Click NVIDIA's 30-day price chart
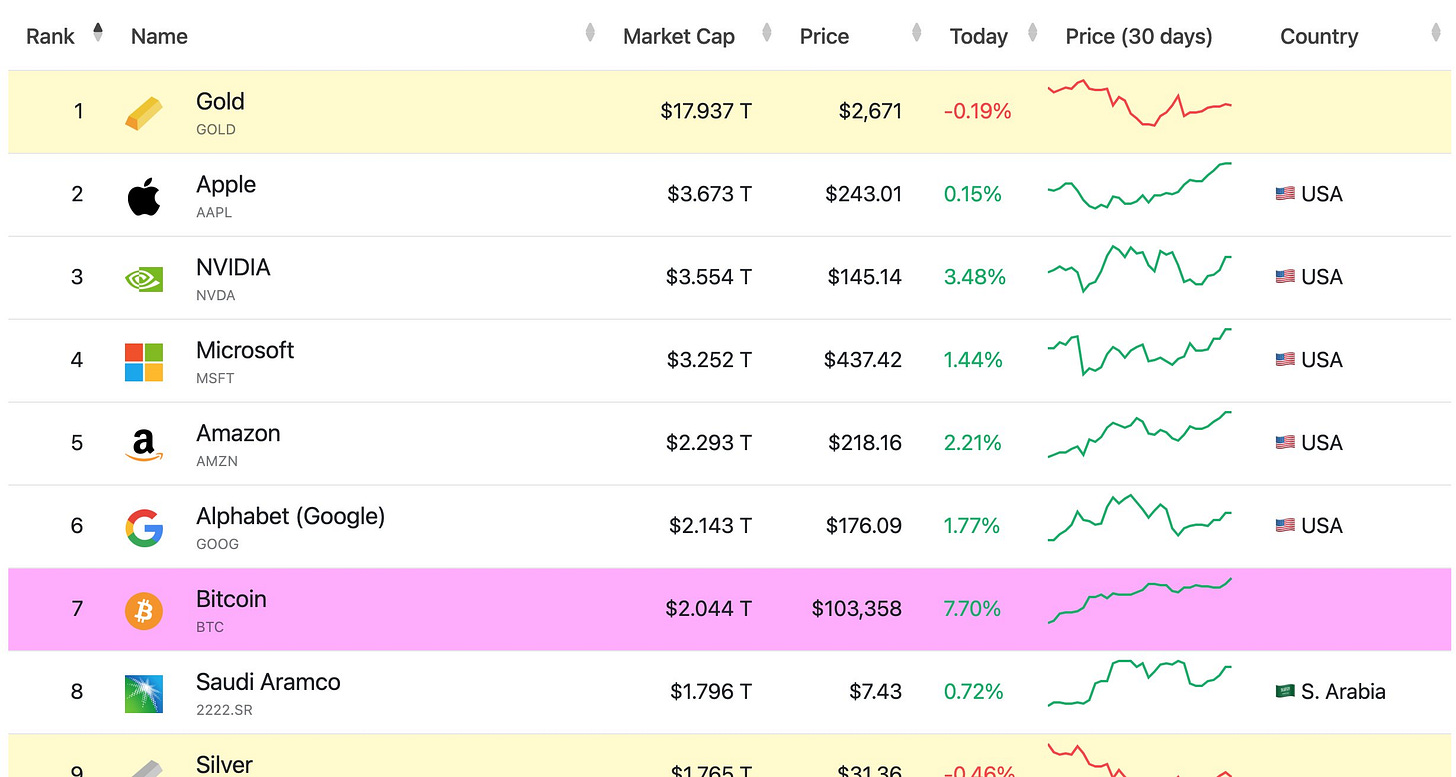 [x=1140, y=268]
